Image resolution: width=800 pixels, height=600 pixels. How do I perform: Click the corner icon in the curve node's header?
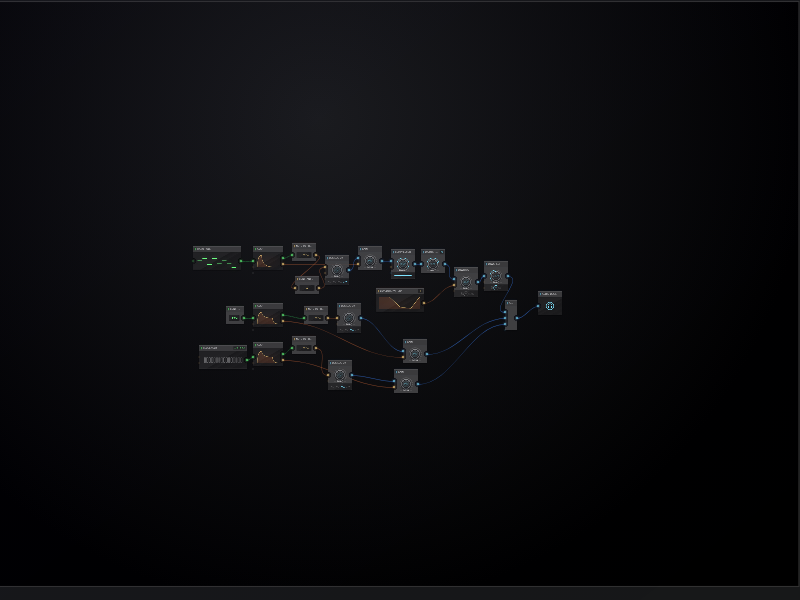(x=420, y=291)
